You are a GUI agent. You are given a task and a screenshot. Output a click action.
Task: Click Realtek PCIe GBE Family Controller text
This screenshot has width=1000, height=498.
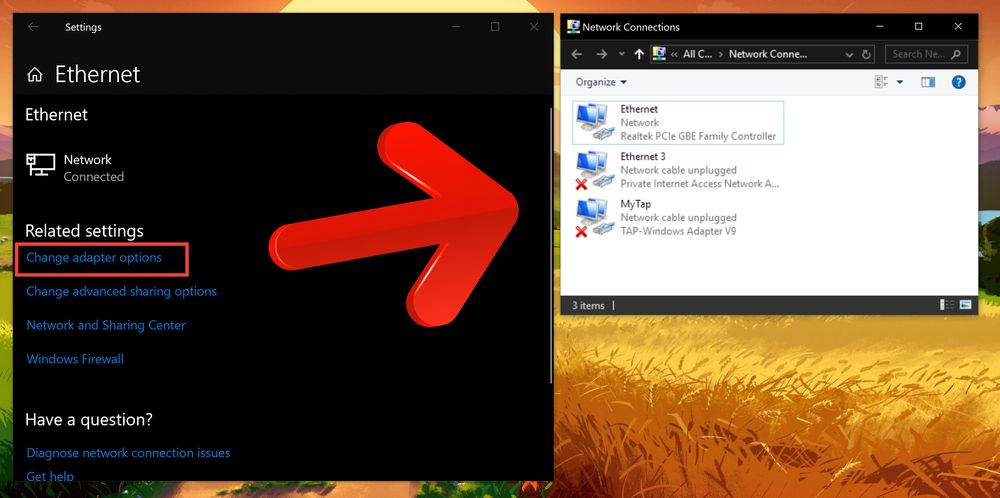pyautogui.click(x=698, y=136)
